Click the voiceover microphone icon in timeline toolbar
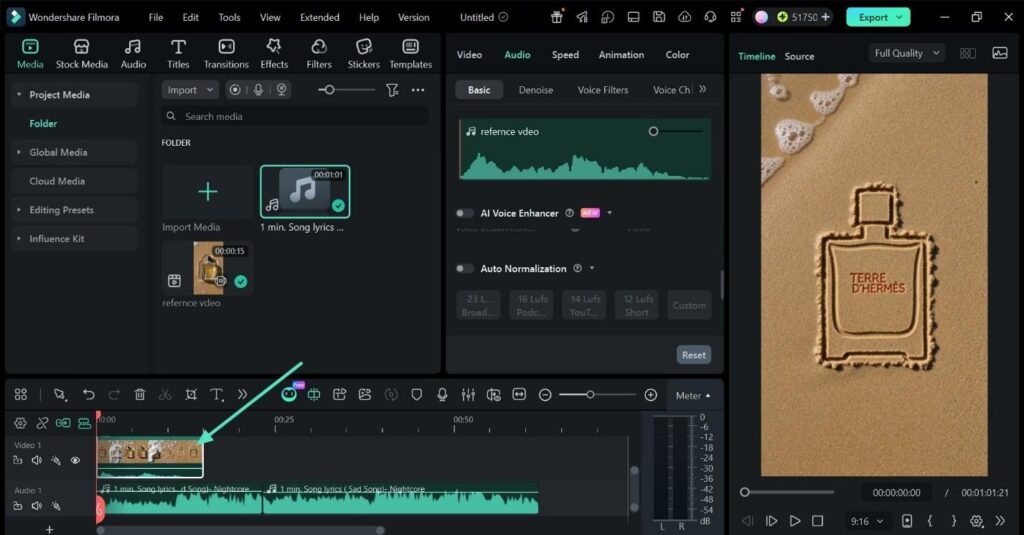1024x535 pixels. point(442,395)
